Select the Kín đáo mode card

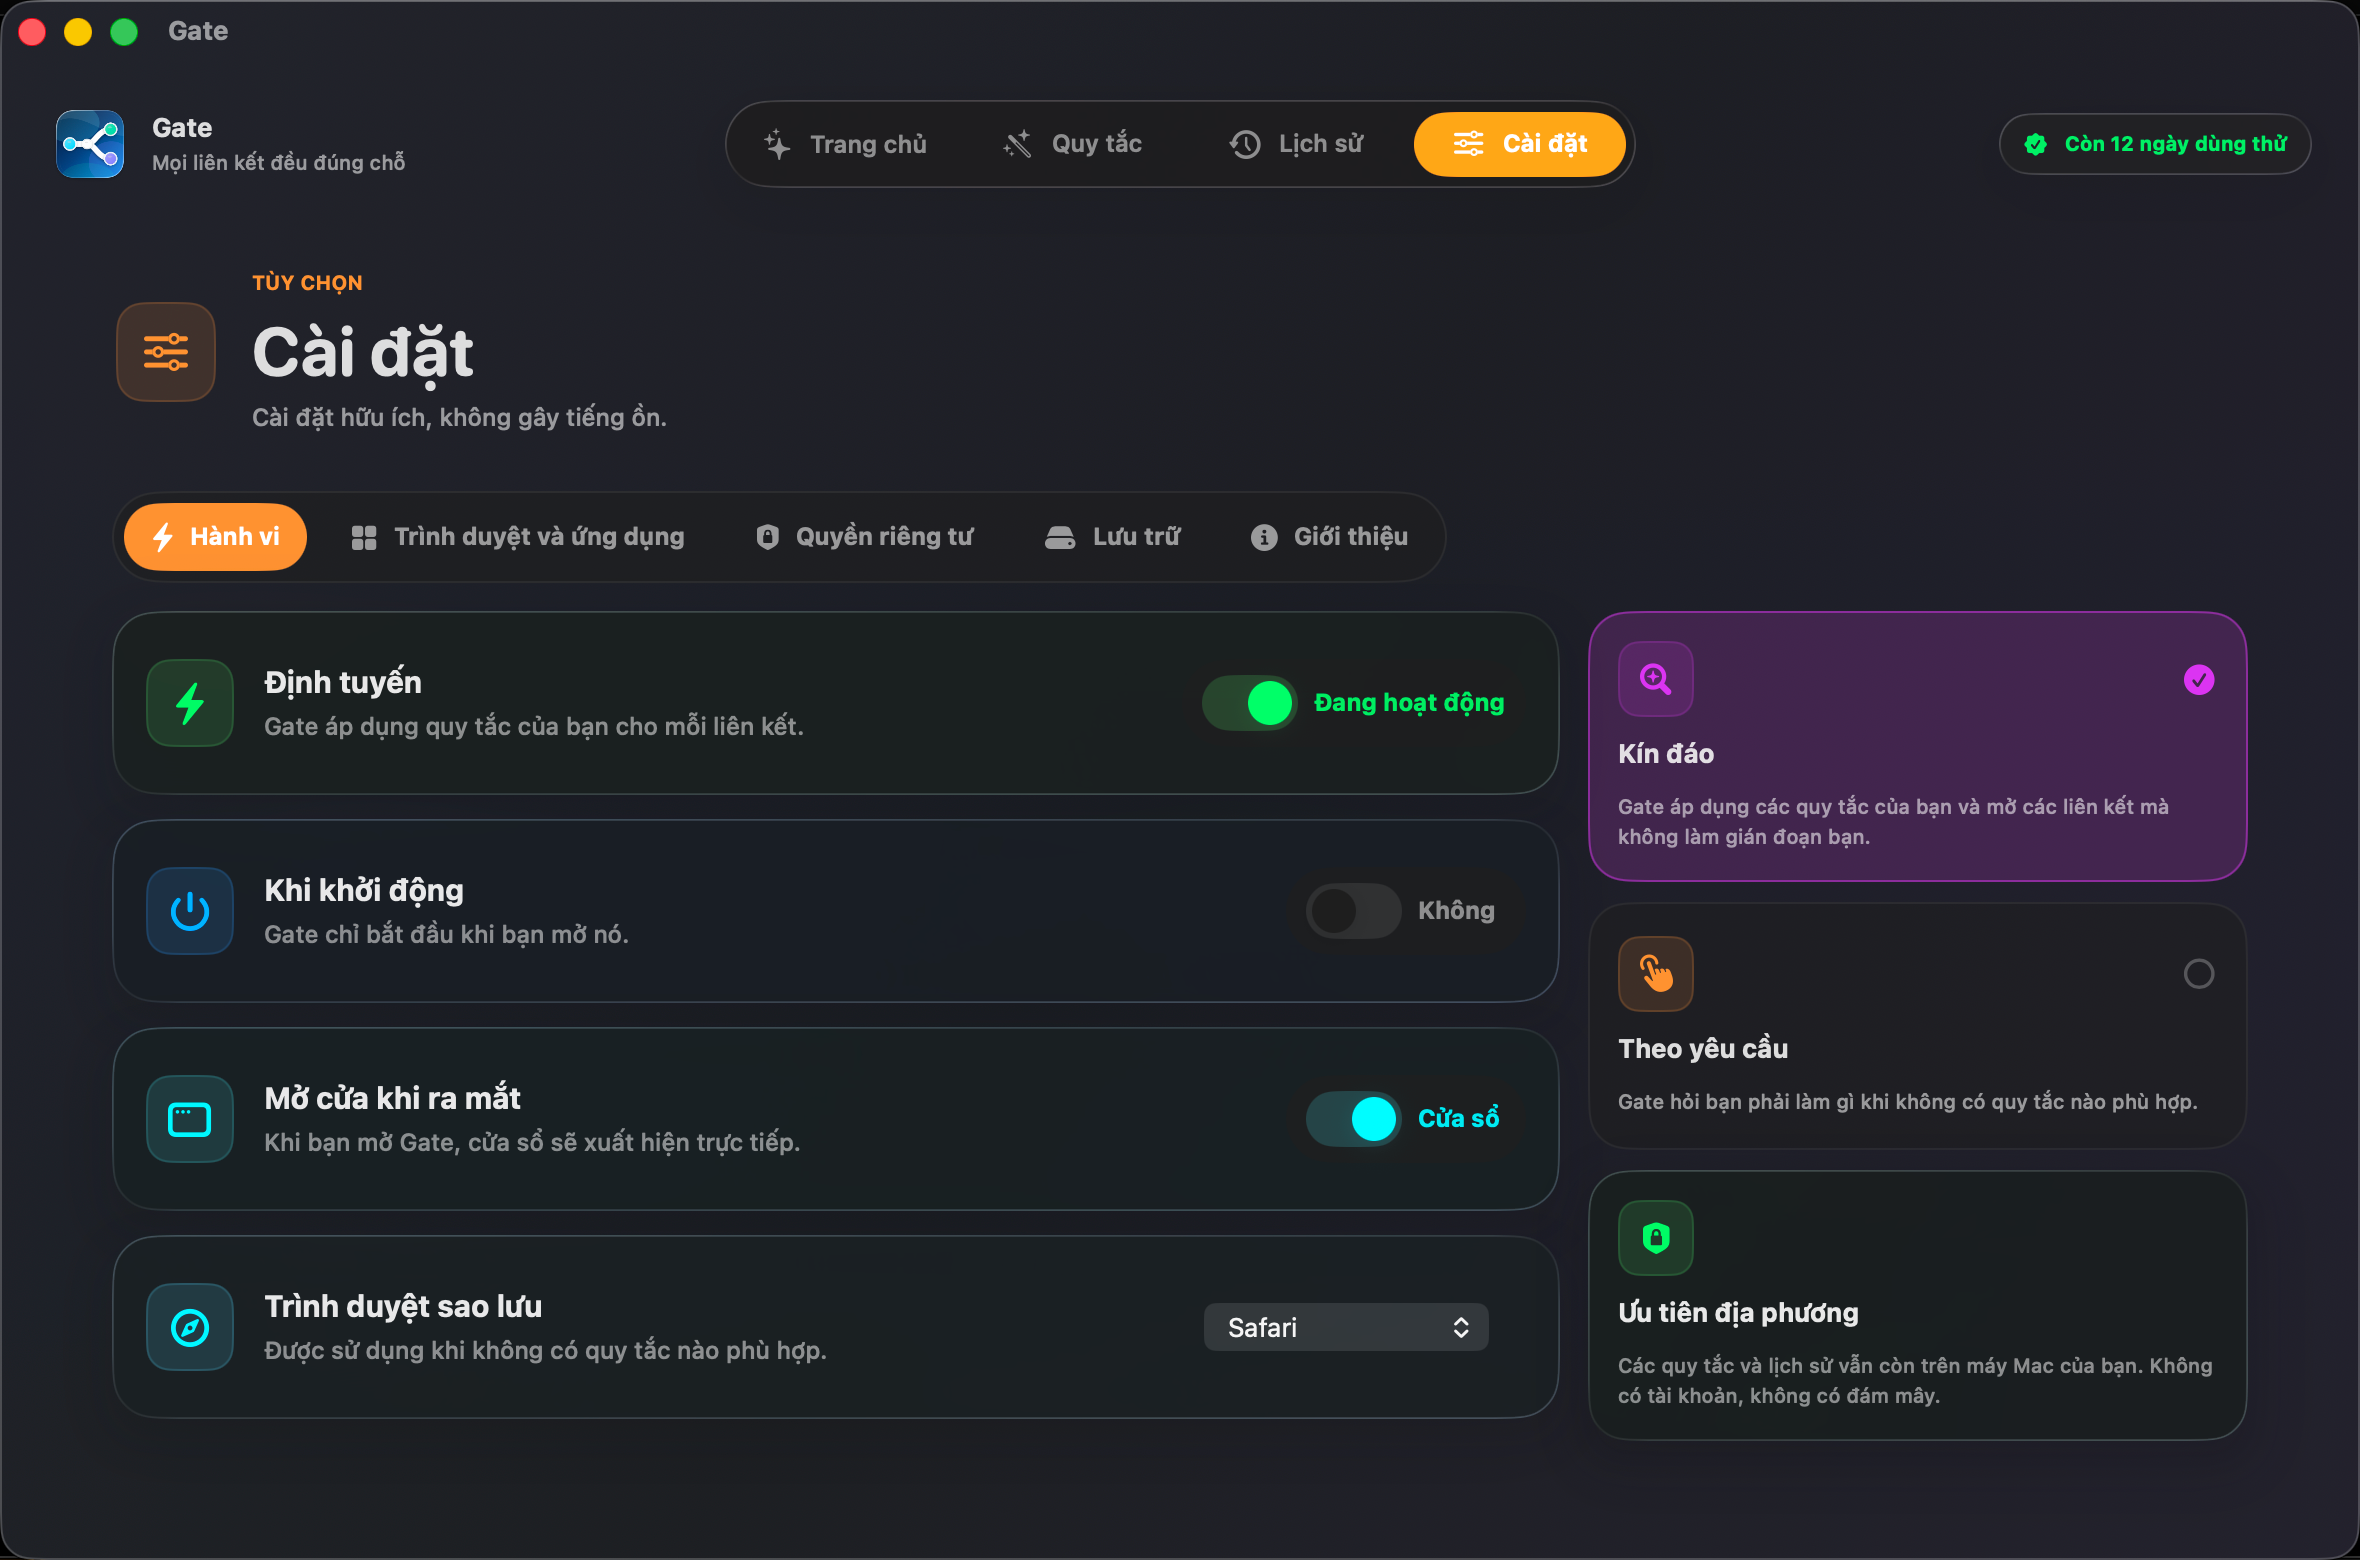click(1918, 747)
